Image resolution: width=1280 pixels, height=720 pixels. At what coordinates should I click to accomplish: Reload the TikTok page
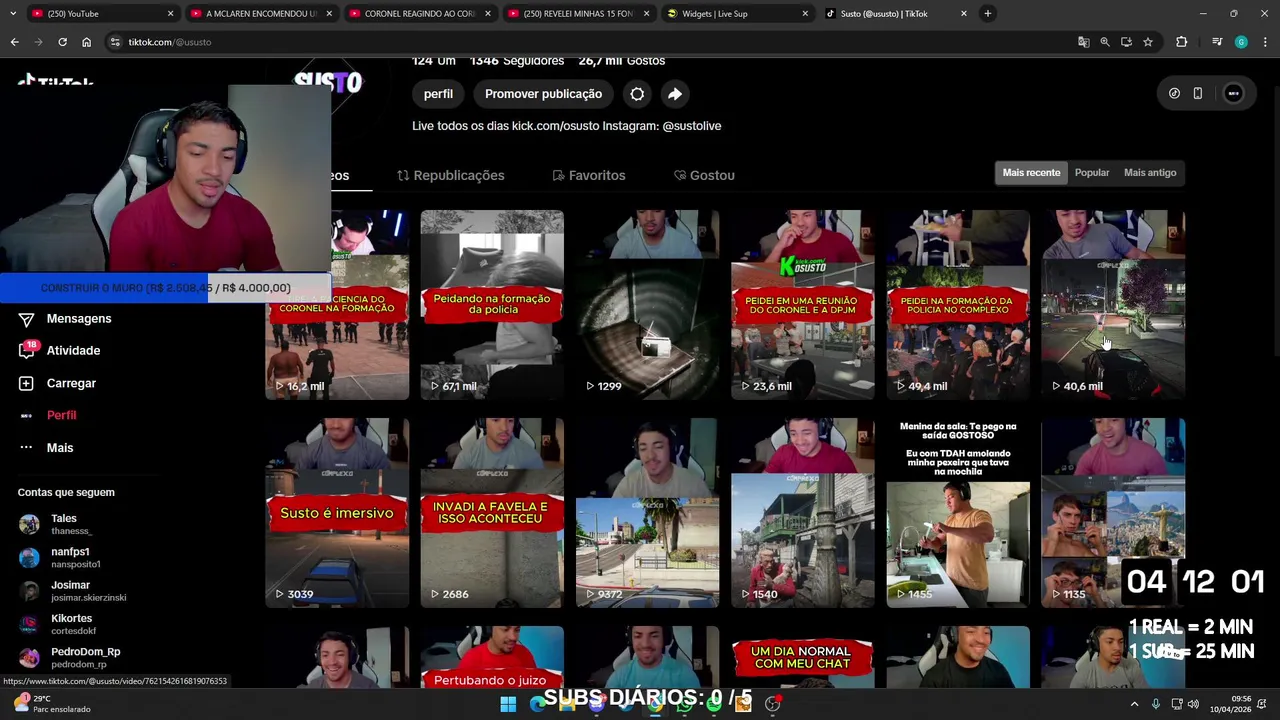click(x=62, y=42)
